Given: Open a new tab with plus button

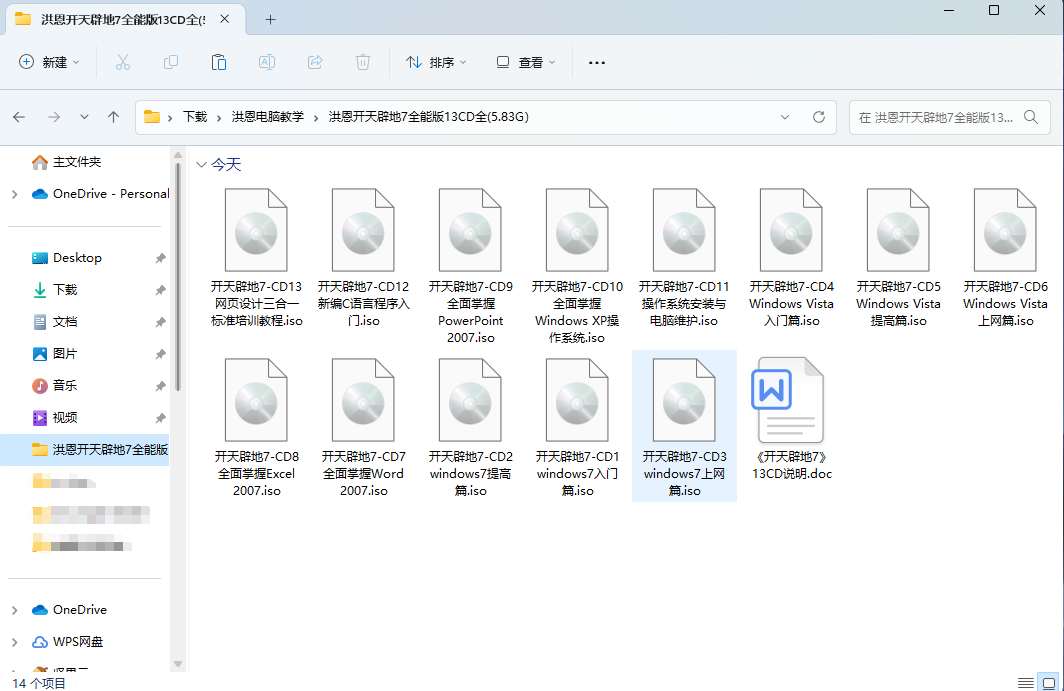Looking at the screenshot, I should (270, 19).
